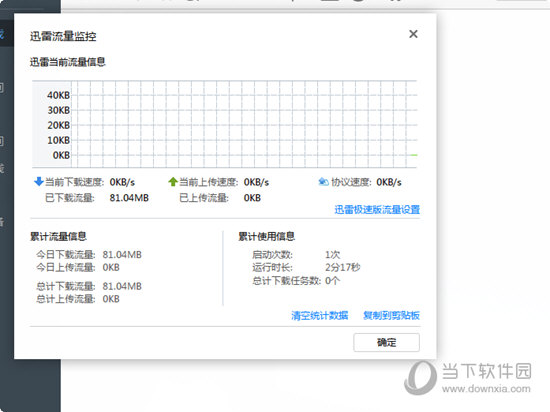
Task: Click the 40KB axis label on the chart
Action: coord(59,95)
